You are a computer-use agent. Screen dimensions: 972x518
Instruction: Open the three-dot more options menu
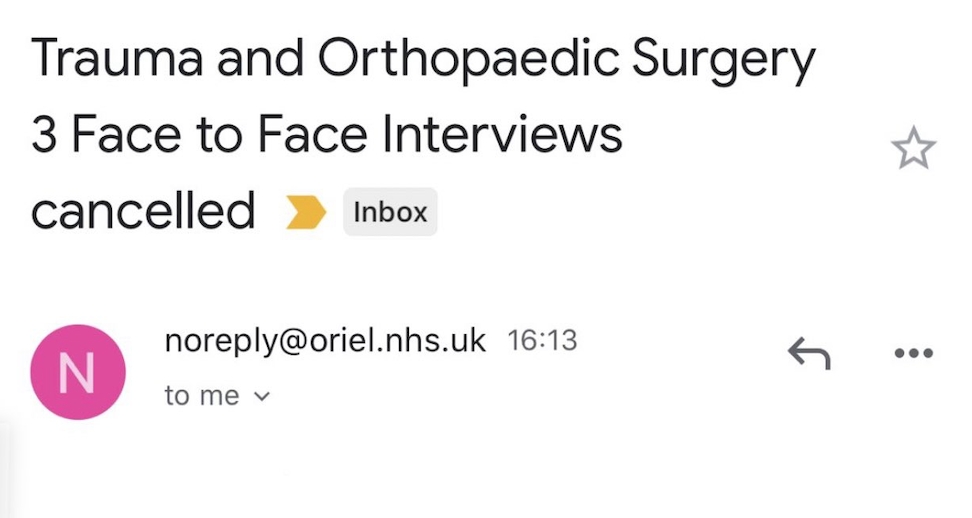tap(914, 353)
